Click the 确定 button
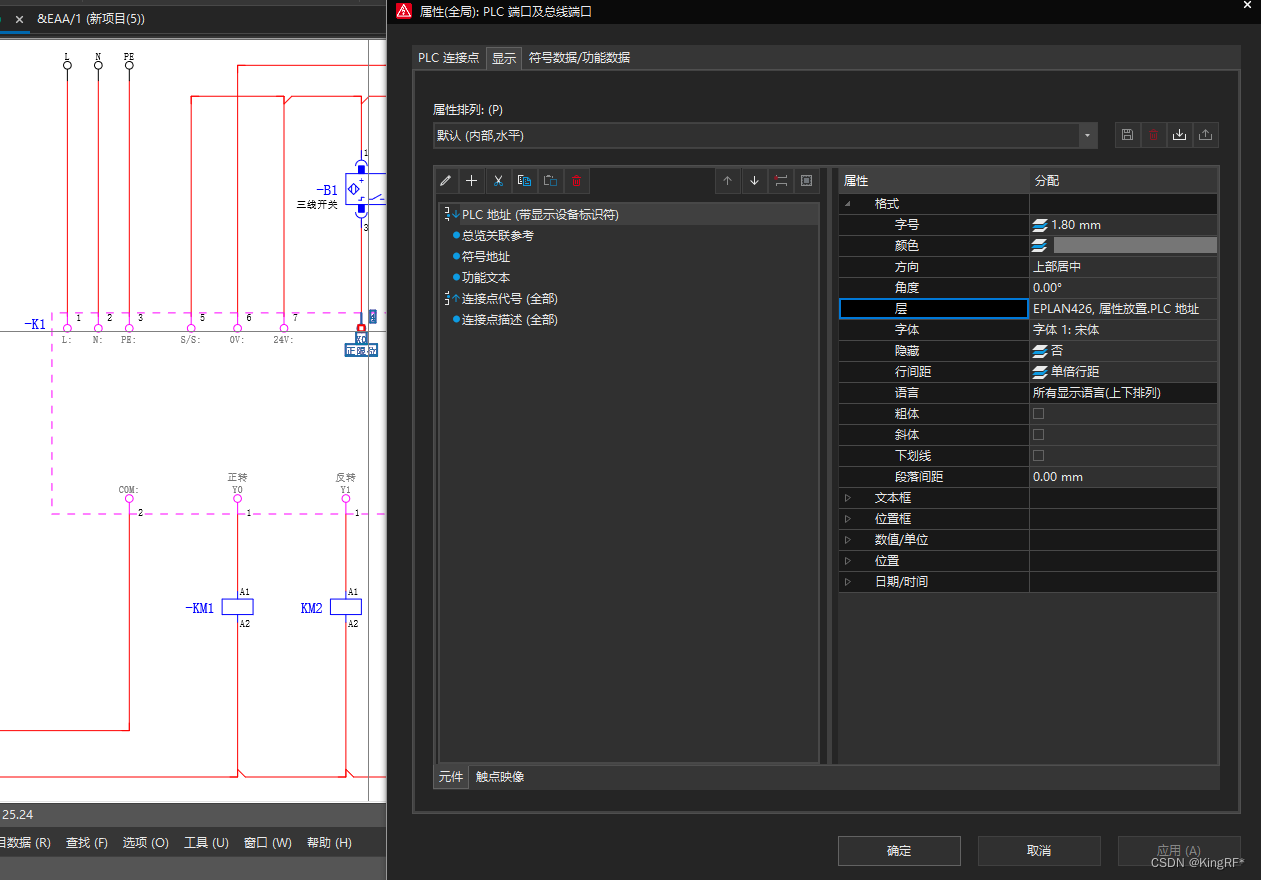Screen dimensions: 1261x880 click(899, 851)
